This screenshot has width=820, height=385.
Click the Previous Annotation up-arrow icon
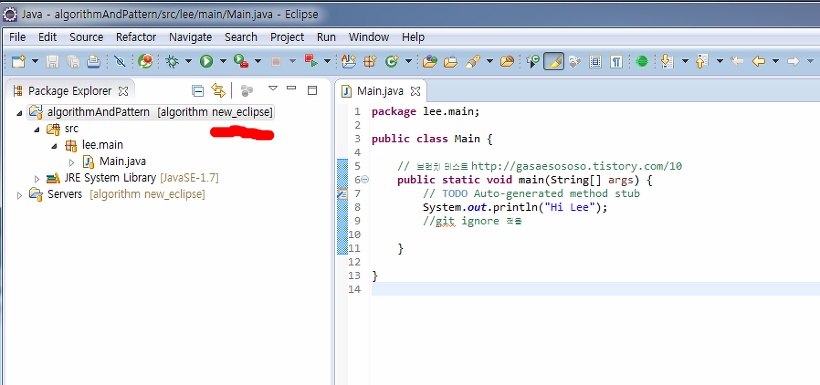[x=701, y=62]
